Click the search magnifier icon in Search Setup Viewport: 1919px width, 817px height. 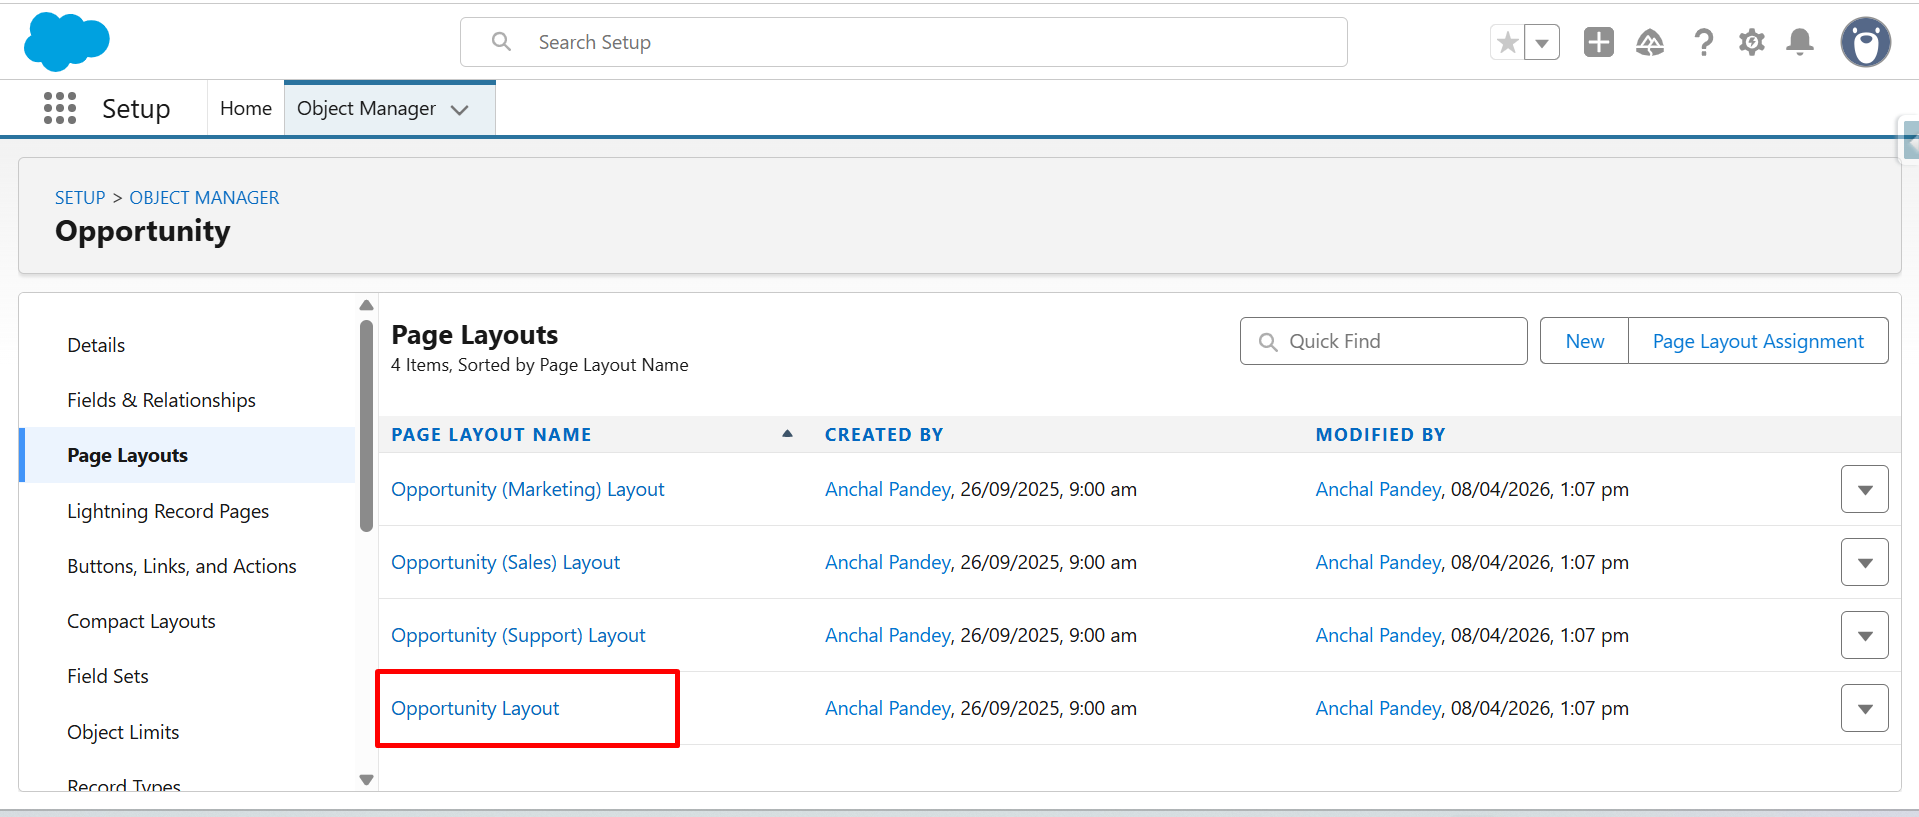click(502, 42)
